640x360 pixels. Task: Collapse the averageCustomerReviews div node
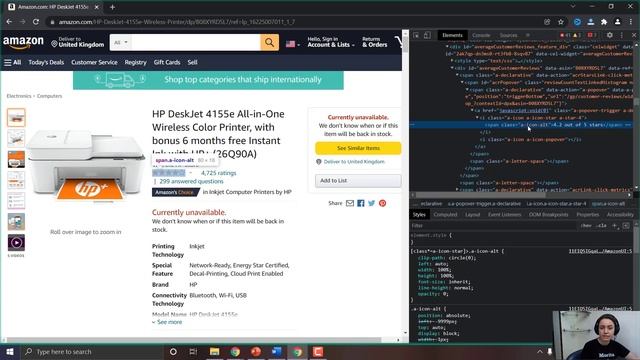tap(452, 68)
